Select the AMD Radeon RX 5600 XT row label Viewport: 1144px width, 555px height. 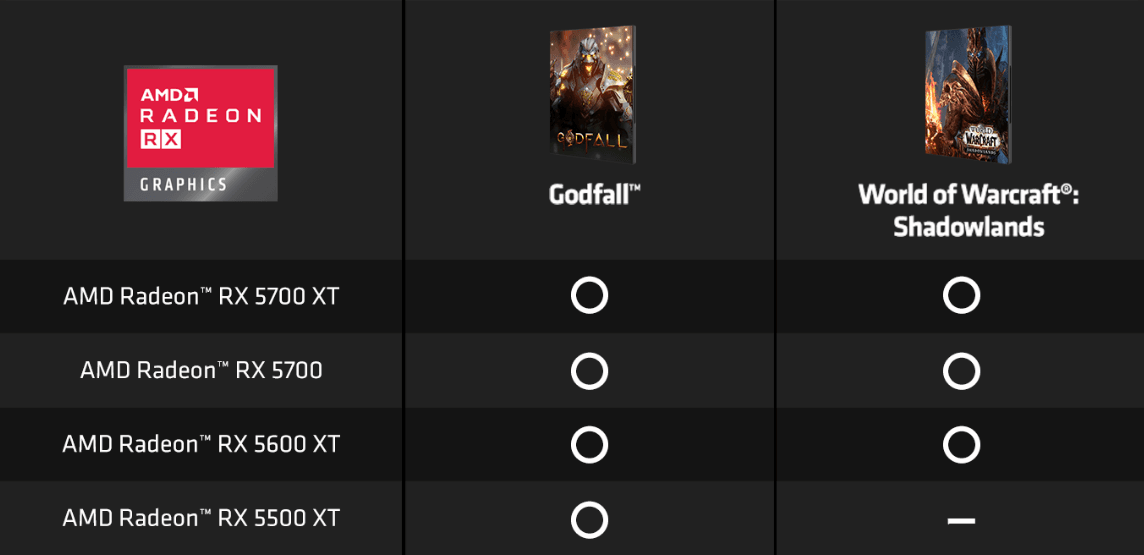pos(201,445)
